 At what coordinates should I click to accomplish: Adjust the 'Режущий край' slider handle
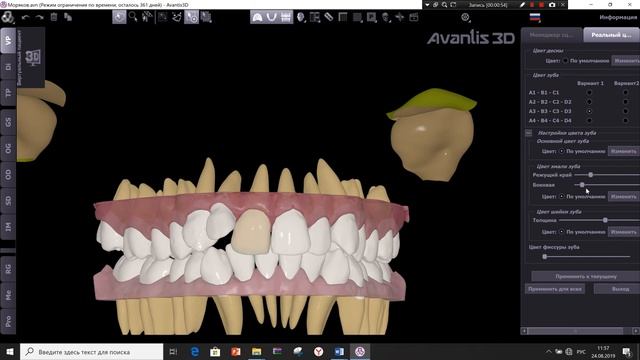coord(591,175)
